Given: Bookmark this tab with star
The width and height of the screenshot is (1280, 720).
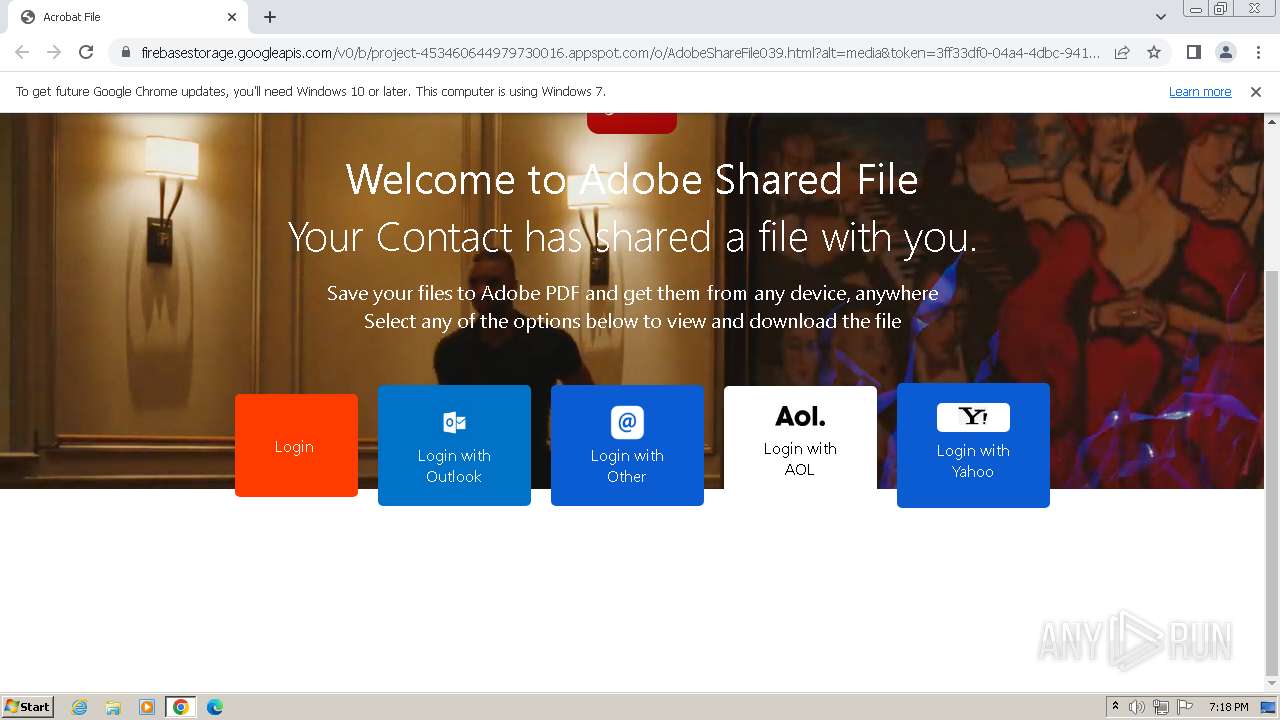Looking at the screenshot, I should [1154, 52].
